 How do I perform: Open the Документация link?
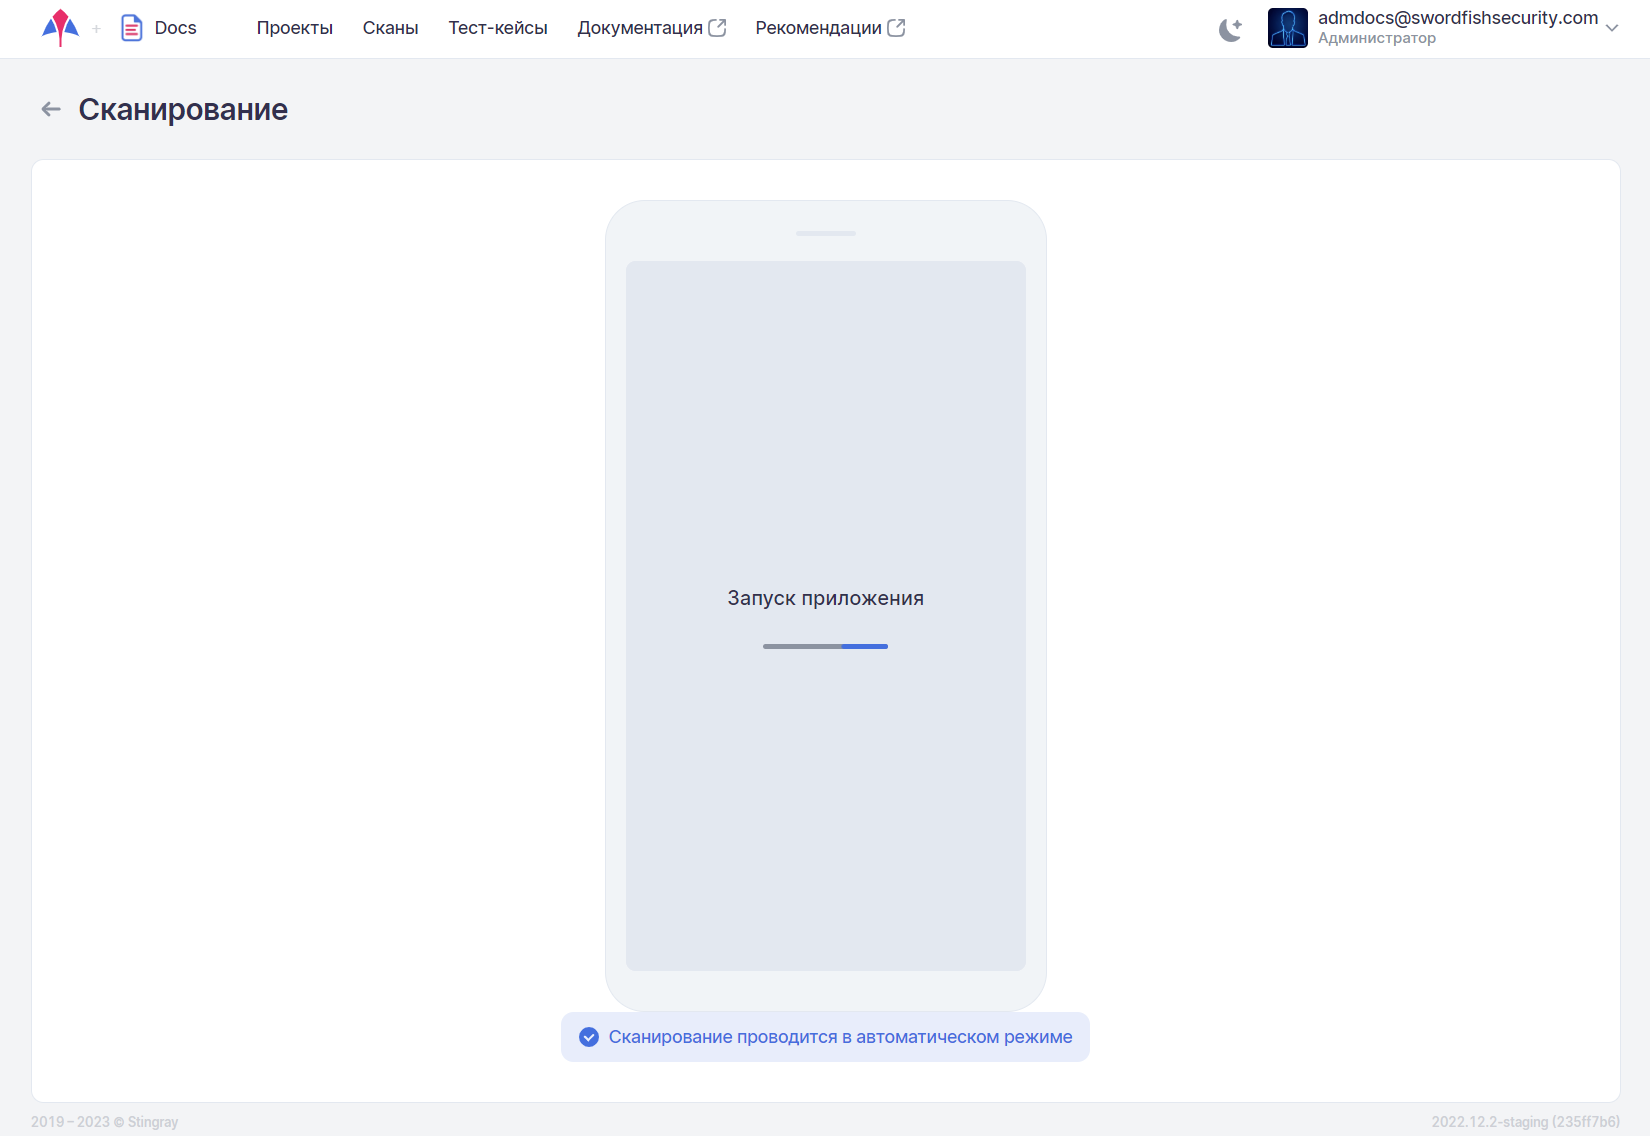[x=639, y=28]
